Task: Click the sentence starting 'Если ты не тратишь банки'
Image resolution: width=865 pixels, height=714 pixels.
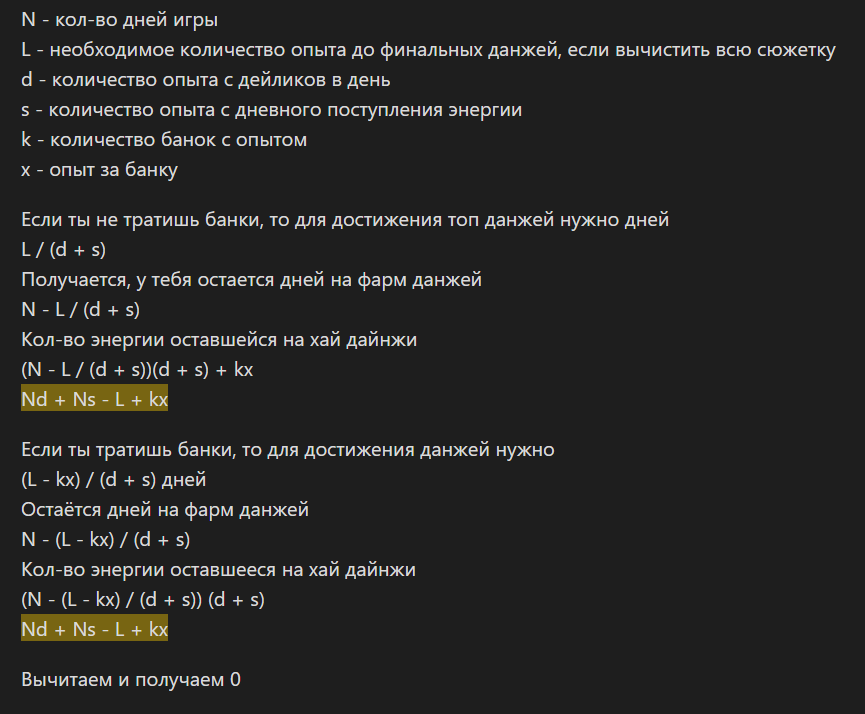Action: 345,220
